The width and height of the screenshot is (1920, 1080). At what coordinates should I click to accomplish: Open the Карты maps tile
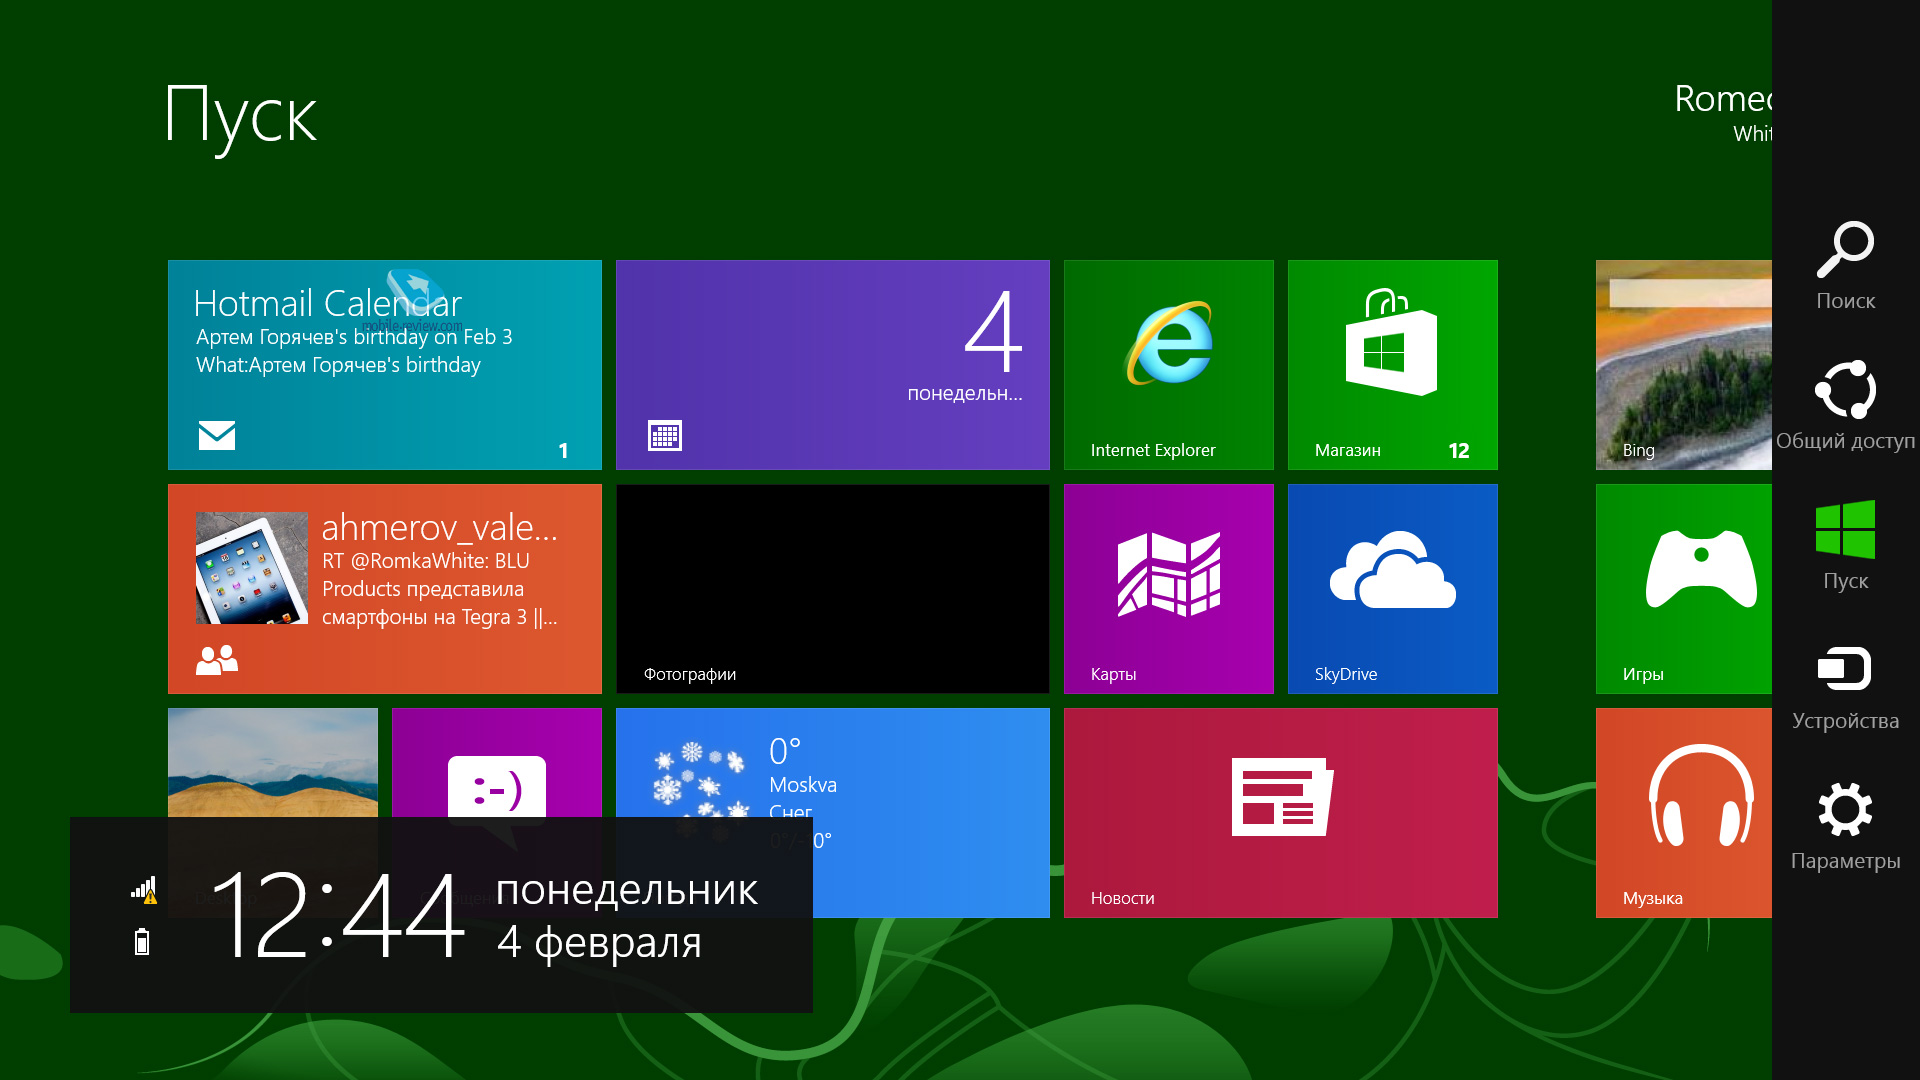tap(1169, 589)
